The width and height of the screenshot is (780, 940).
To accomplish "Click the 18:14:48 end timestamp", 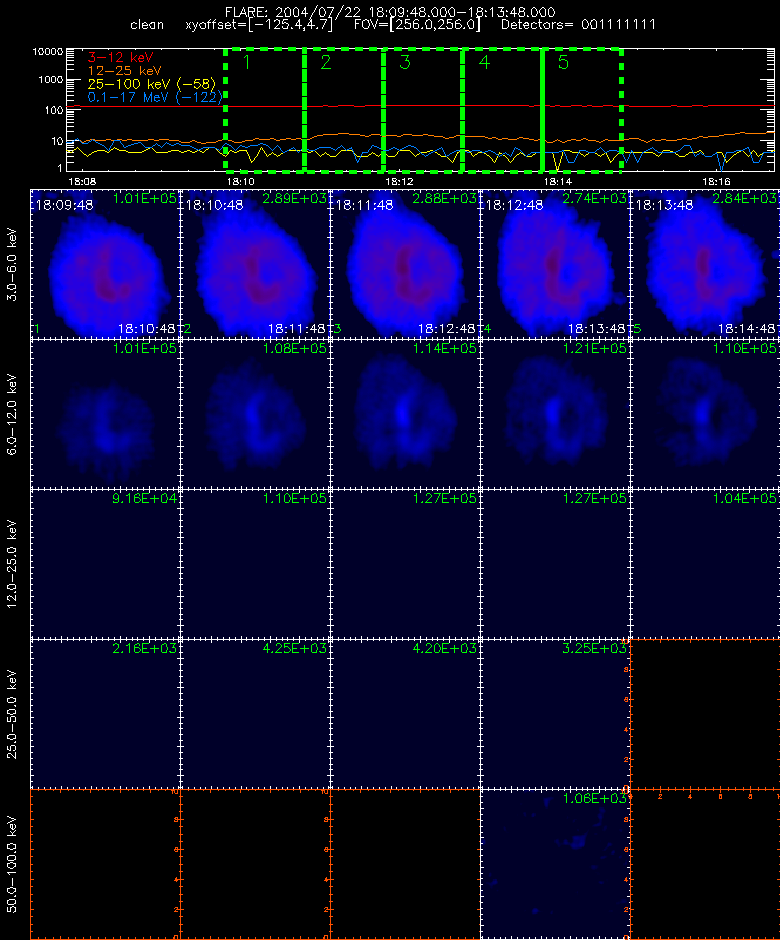I will pyautogui.click(x=746, y=329).
